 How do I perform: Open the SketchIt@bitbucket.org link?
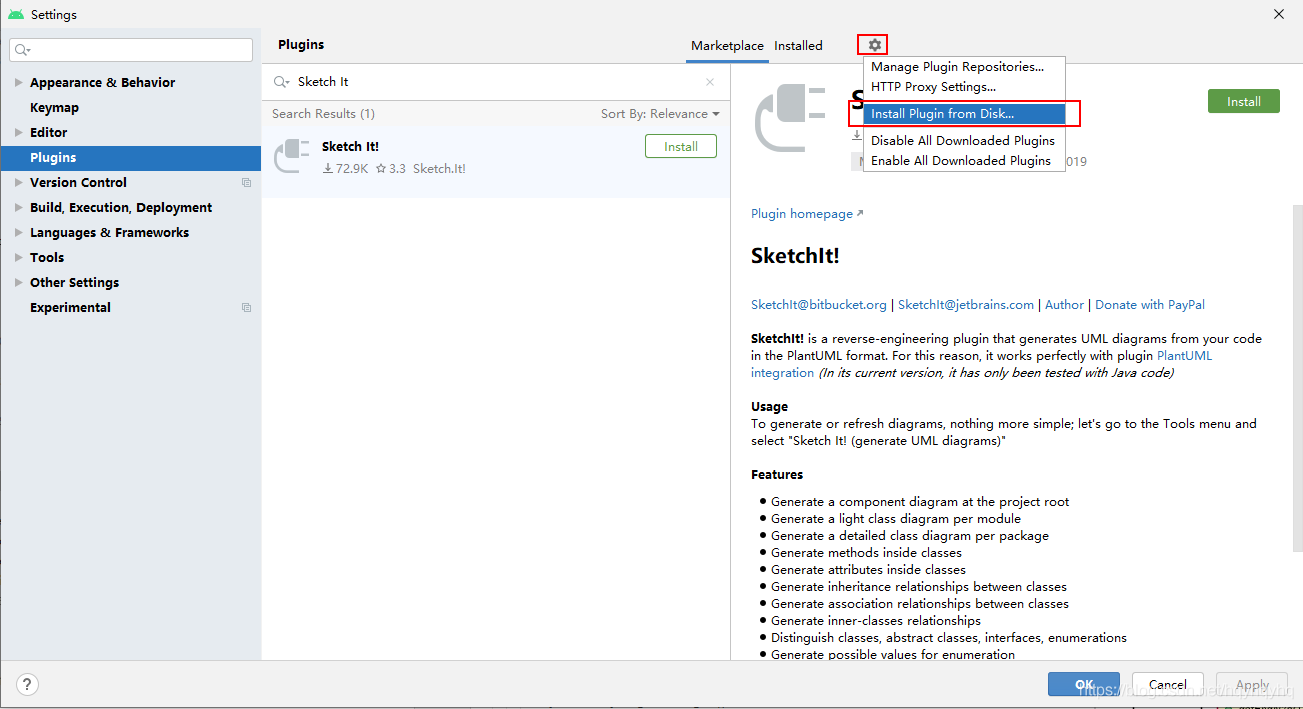pyautogui.click(x=819, y=305)
